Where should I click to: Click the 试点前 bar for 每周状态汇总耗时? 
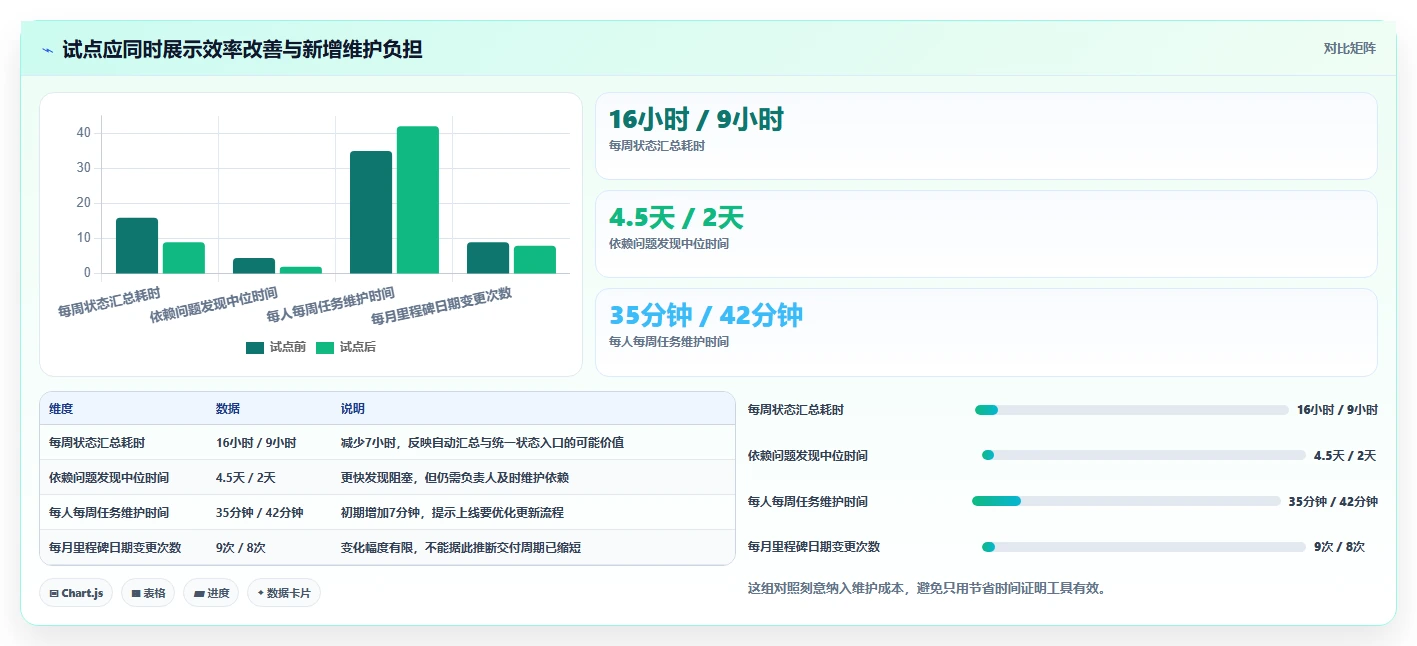click(137, 245)
